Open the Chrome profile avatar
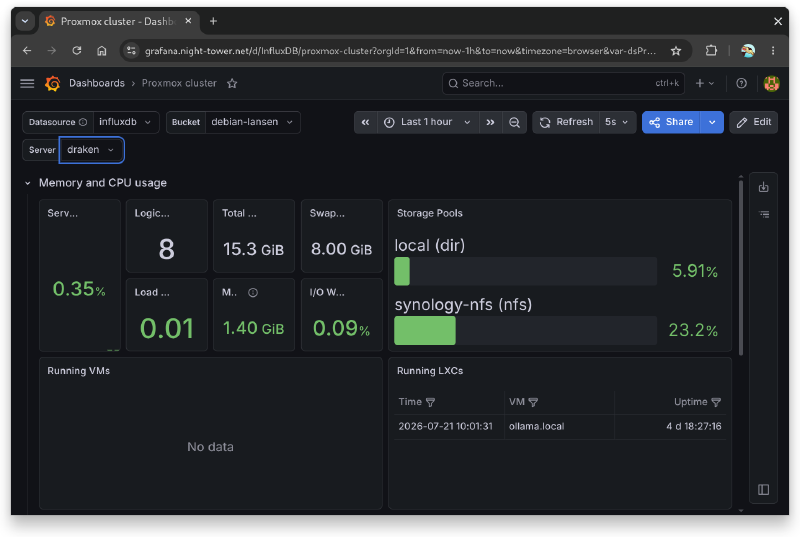Screen dimensions: 800x537 click(748, 50)
